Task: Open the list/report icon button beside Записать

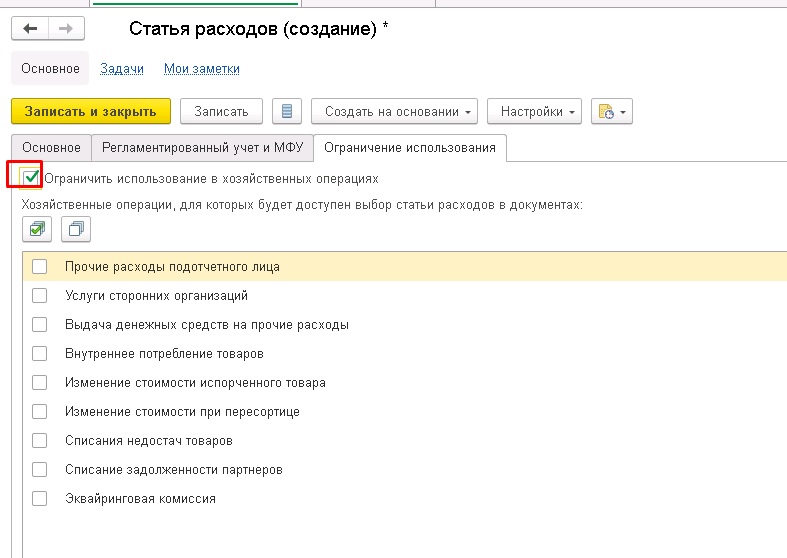Action: point(287,111)
